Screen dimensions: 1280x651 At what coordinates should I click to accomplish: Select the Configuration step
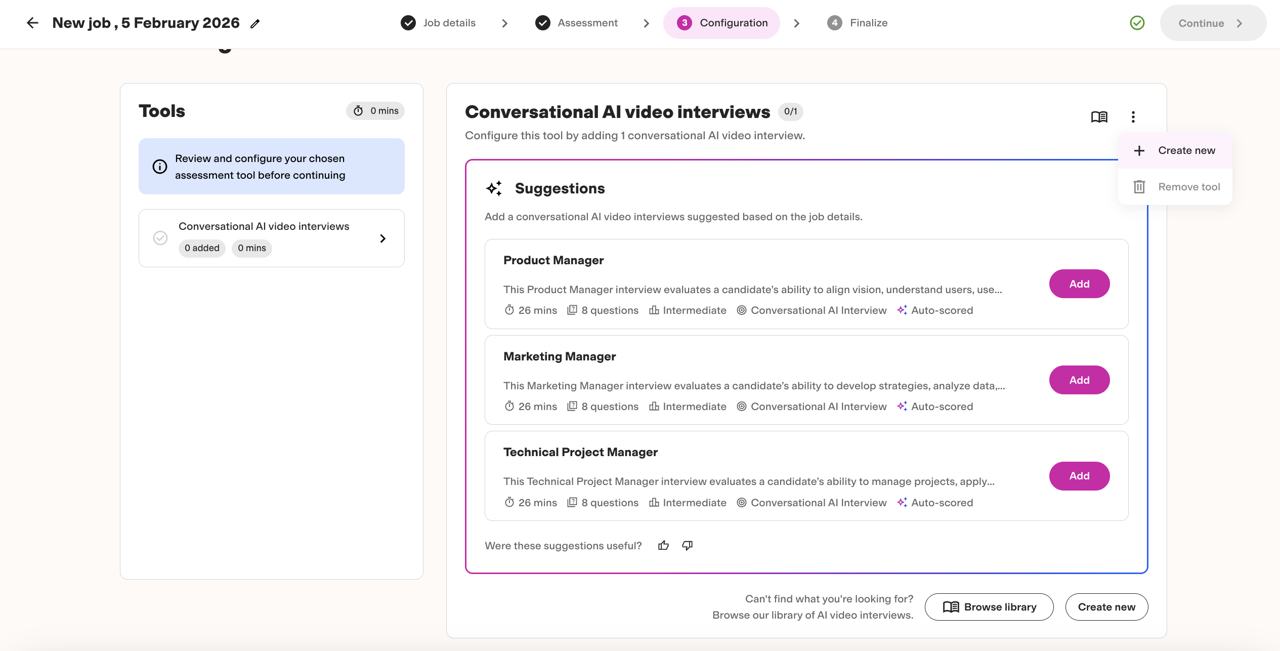point(722,23)
